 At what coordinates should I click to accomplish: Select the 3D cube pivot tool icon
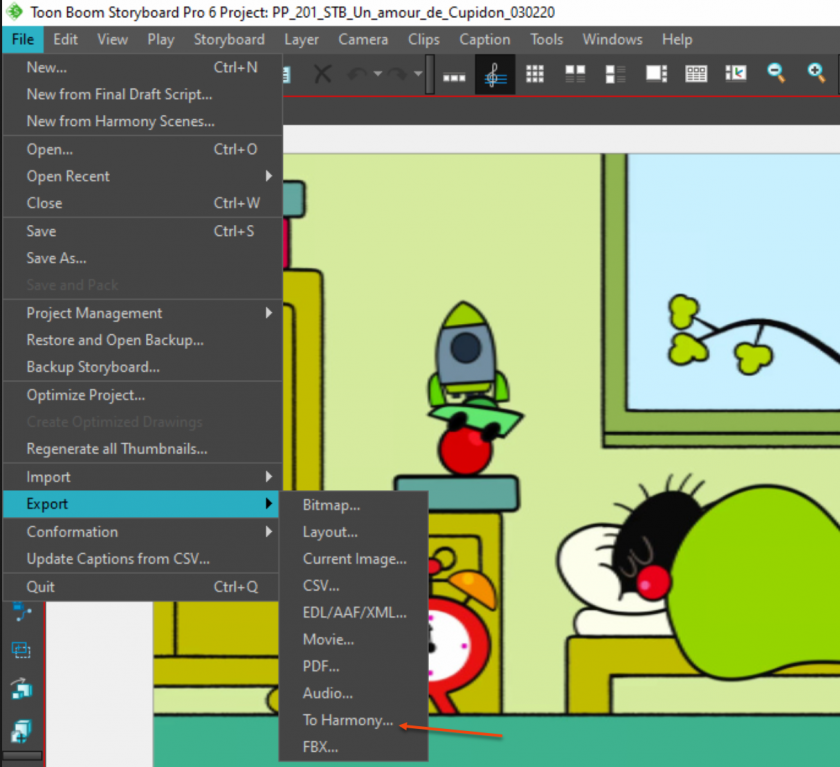coord(21,731)
